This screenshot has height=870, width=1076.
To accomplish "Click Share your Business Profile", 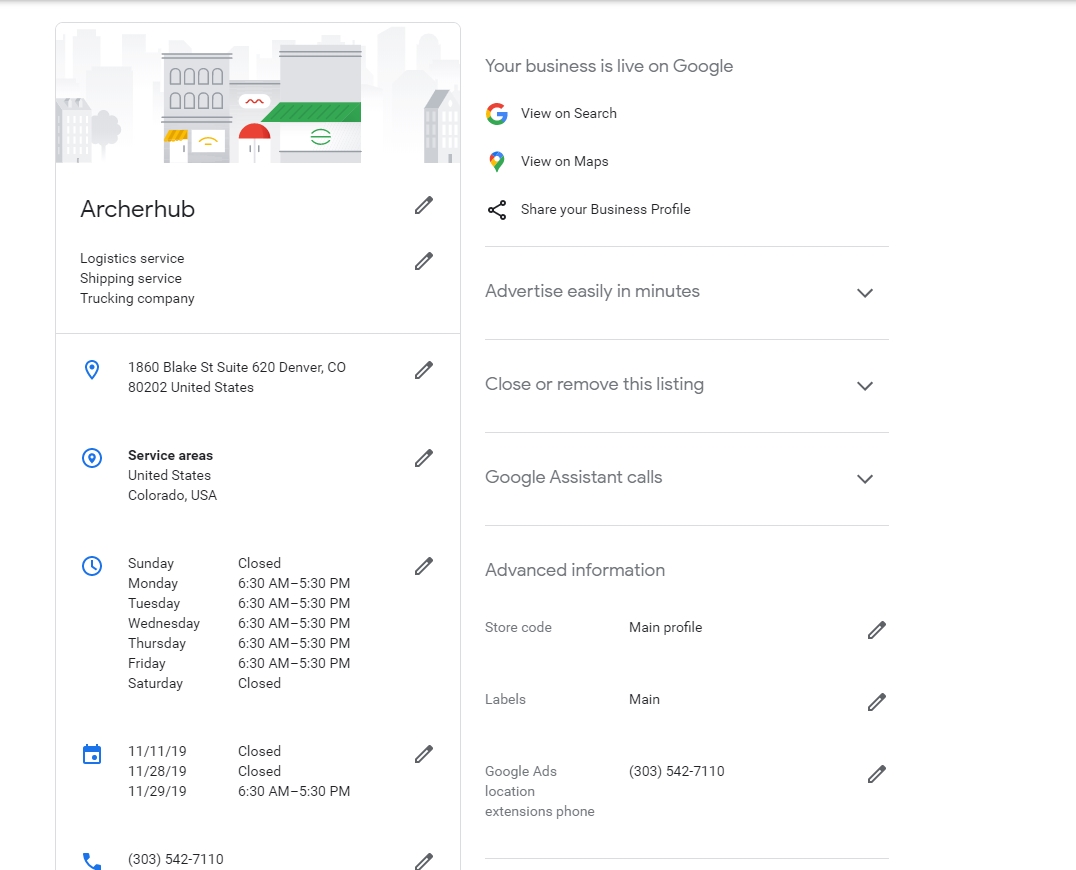I will (605, 210).
